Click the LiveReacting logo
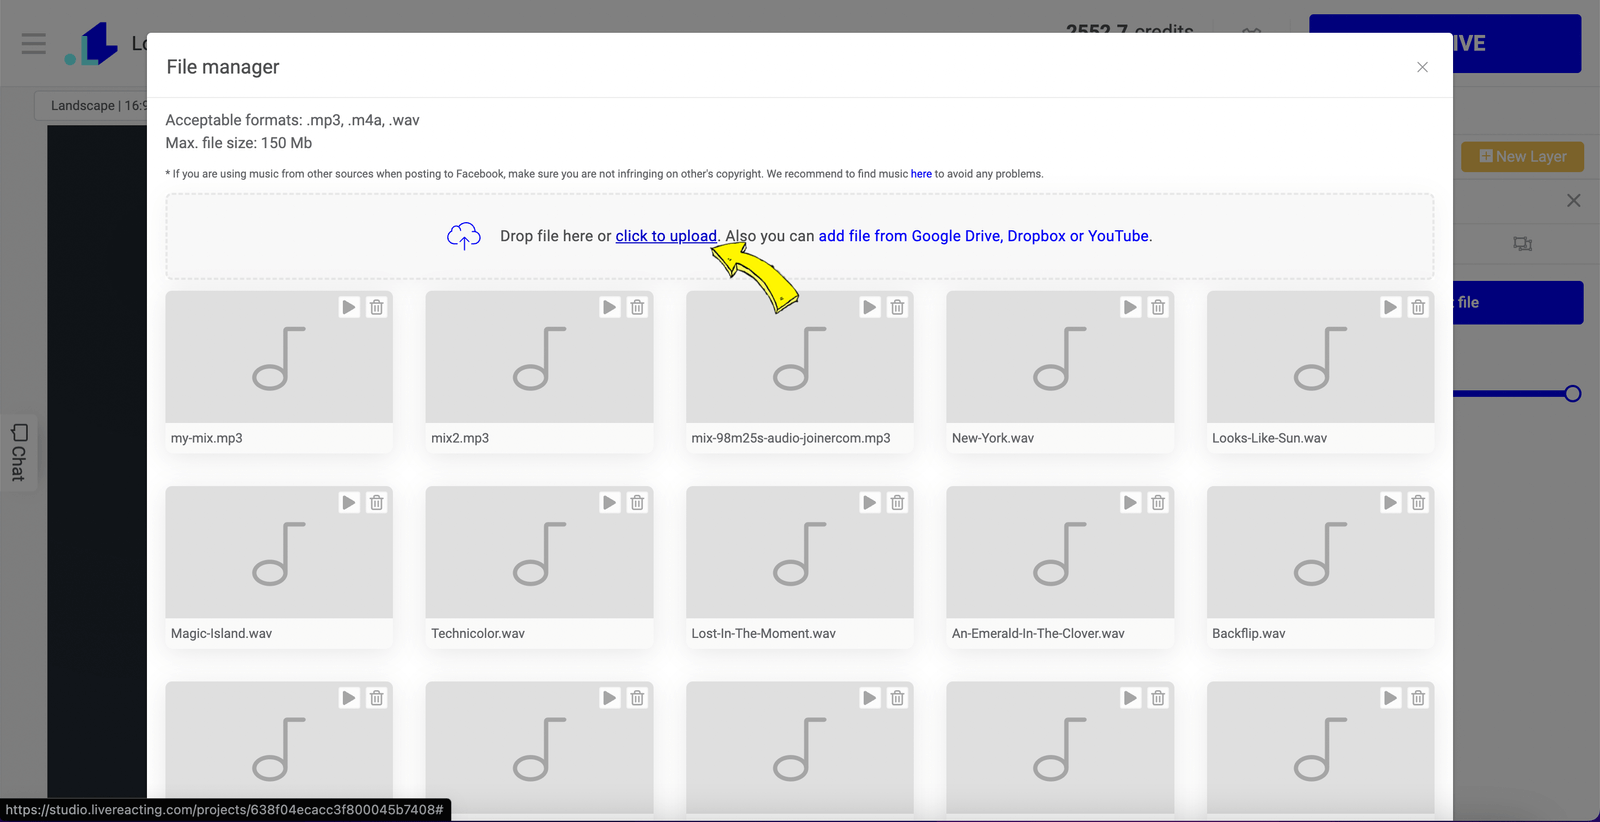The height and width of the screenshot is (822, 1600). point(92,44)
